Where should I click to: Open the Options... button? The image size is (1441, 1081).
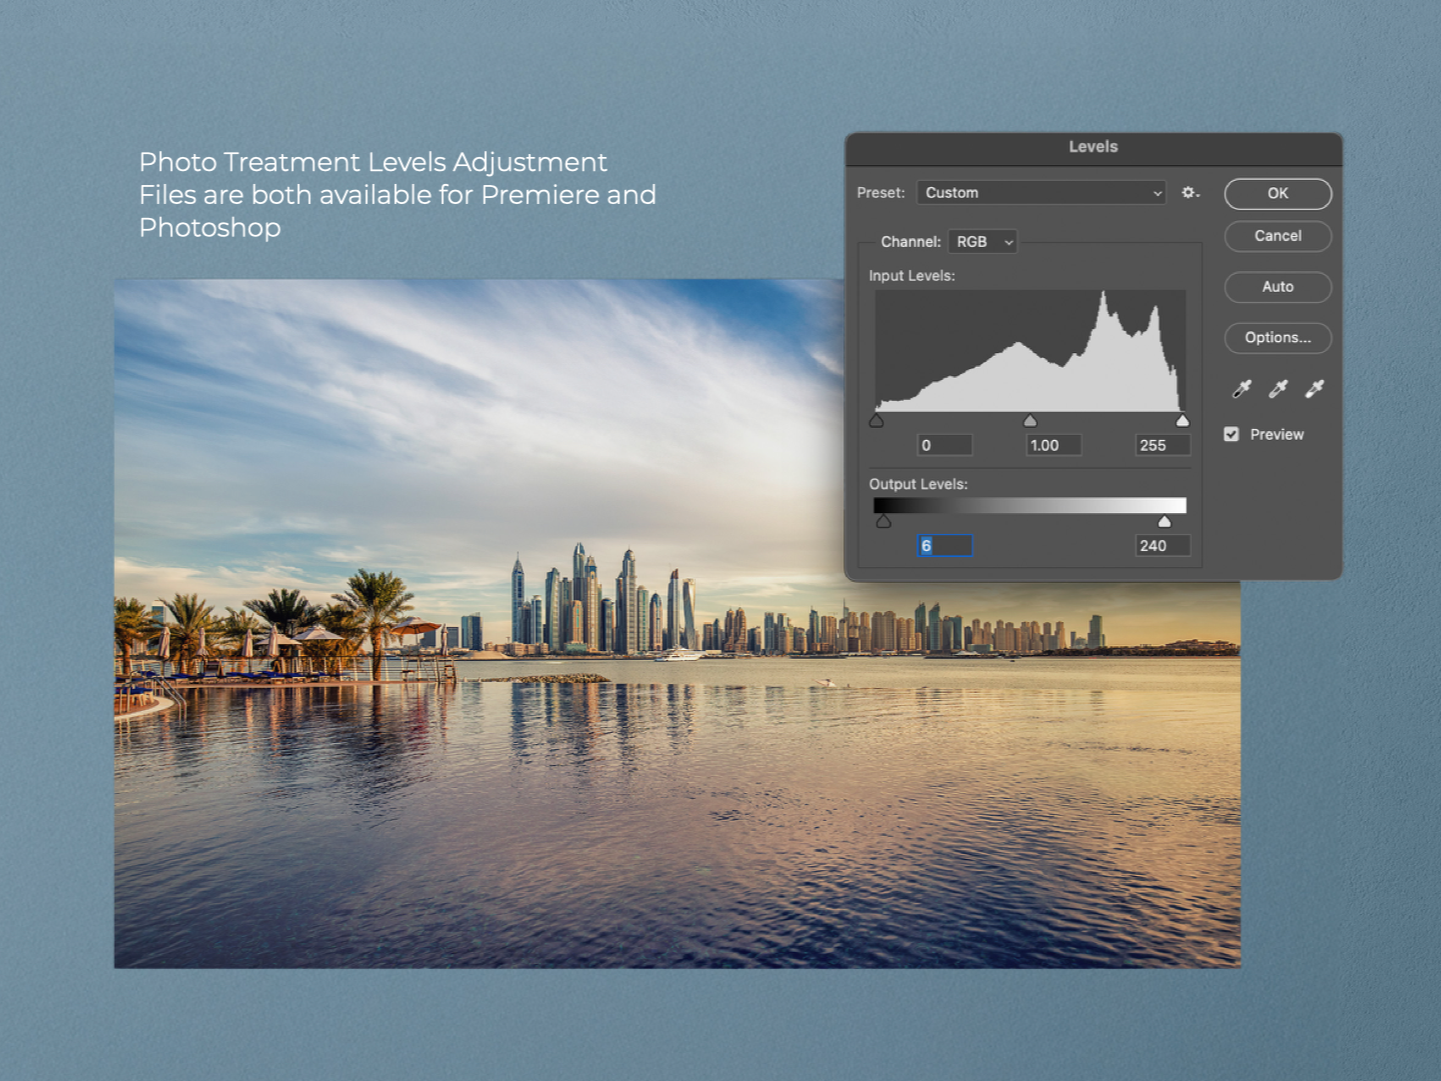point(1278,338)
